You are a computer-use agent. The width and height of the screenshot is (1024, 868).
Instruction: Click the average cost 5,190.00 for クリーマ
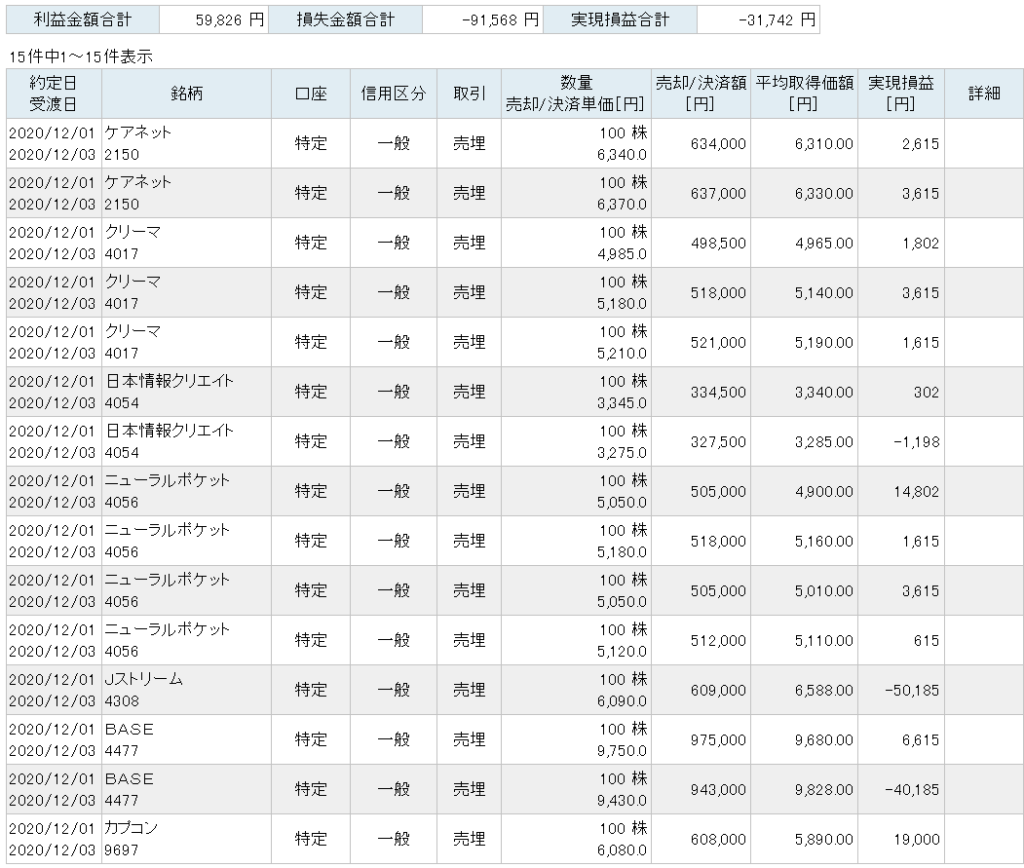coord(824,342)
